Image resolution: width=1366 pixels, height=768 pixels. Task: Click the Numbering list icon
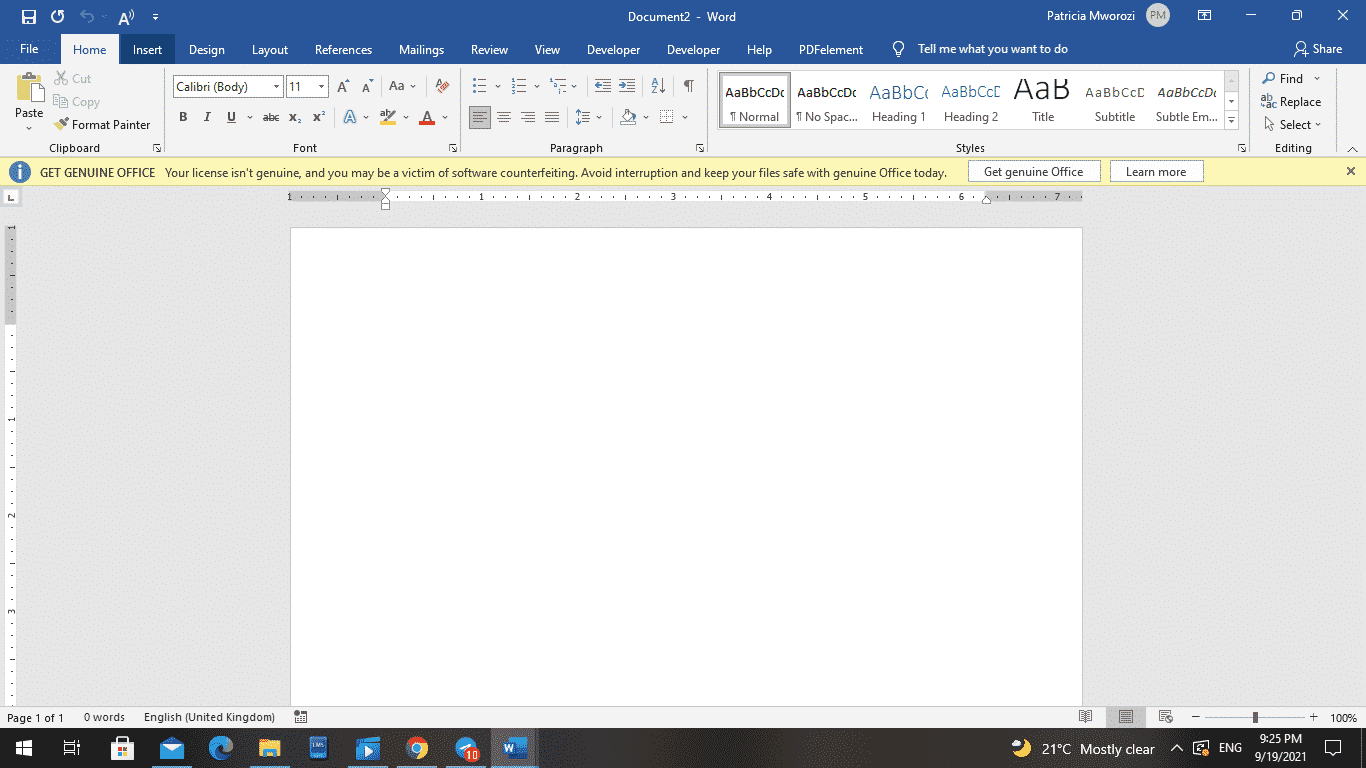coord(519,86)
